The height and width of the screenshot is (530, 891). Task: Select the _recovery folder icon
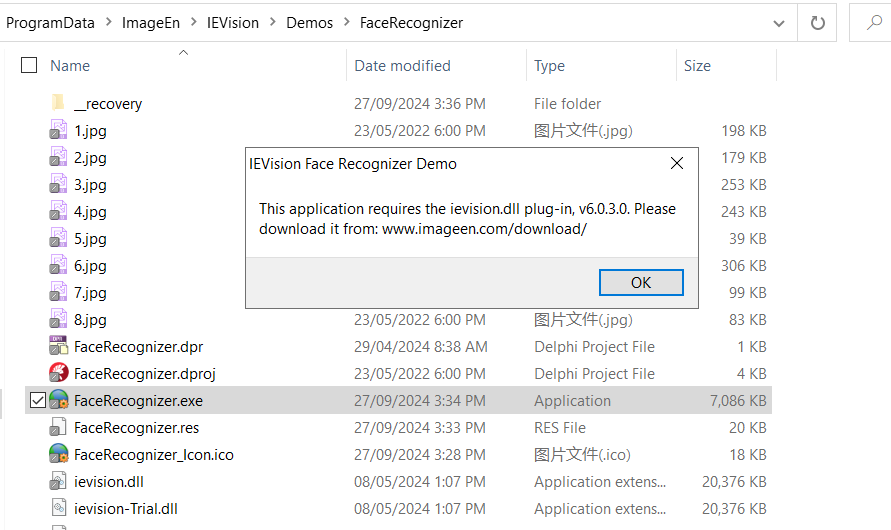[58, 103]
